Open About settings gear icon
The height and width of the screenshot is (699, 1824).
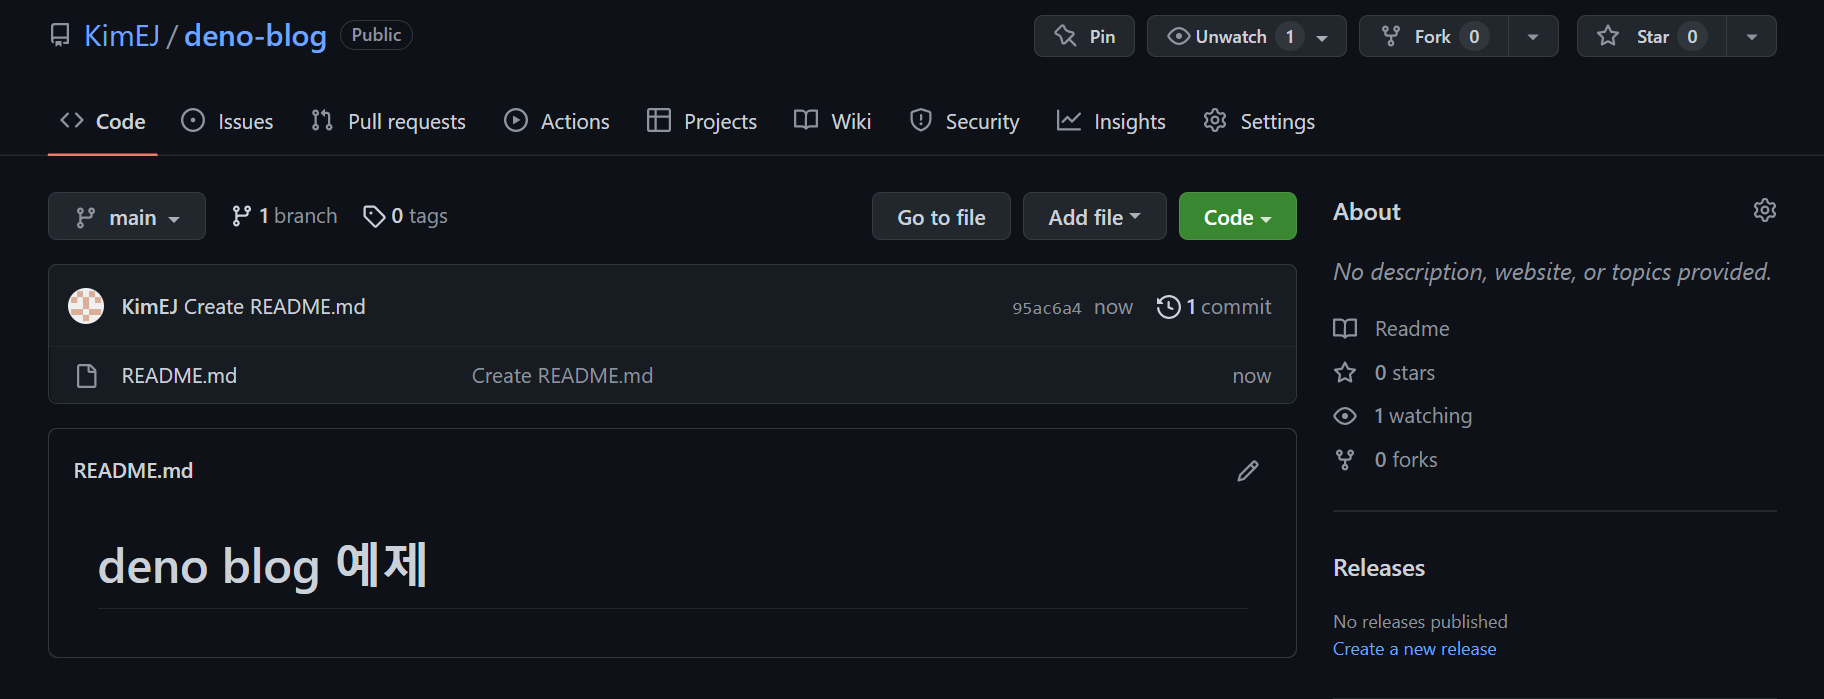click(1764, 210)
